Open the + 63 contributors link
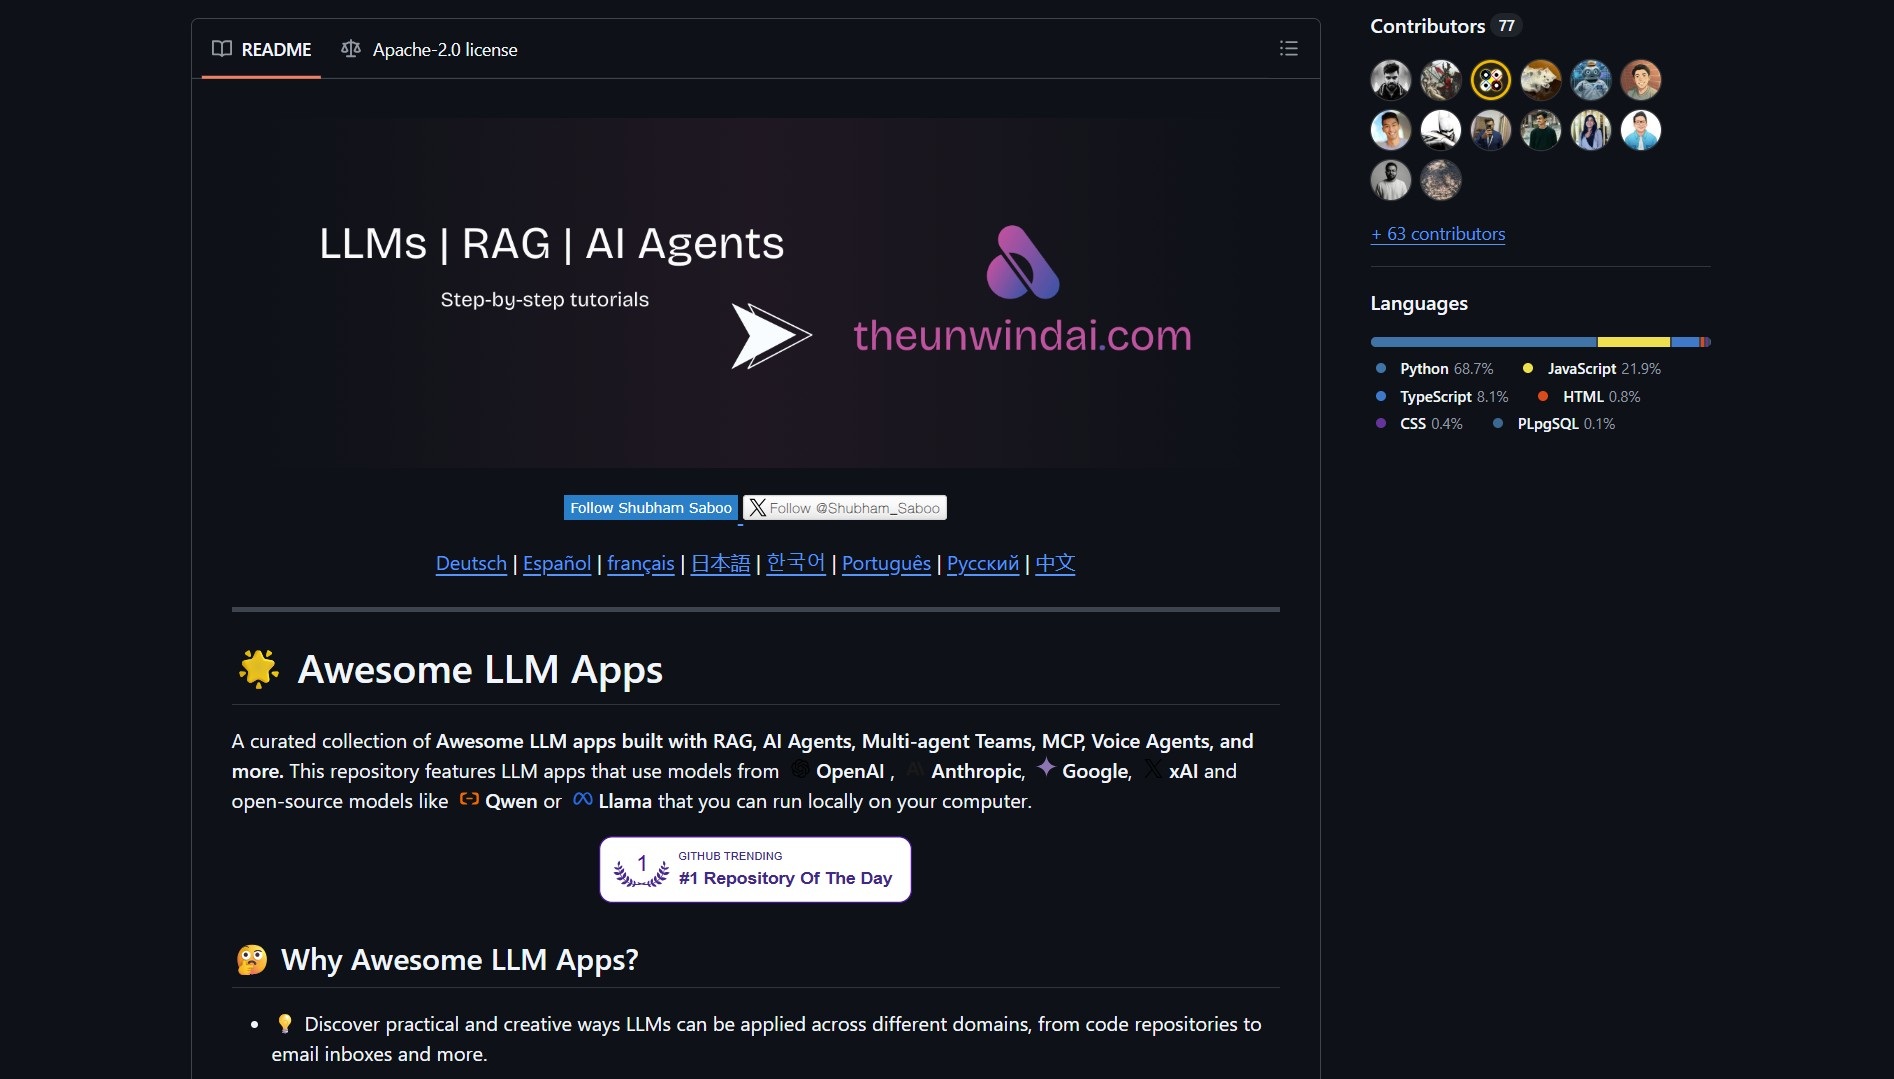The width and height of the screenshot is (1894, 1079). tap(1438, 234)
